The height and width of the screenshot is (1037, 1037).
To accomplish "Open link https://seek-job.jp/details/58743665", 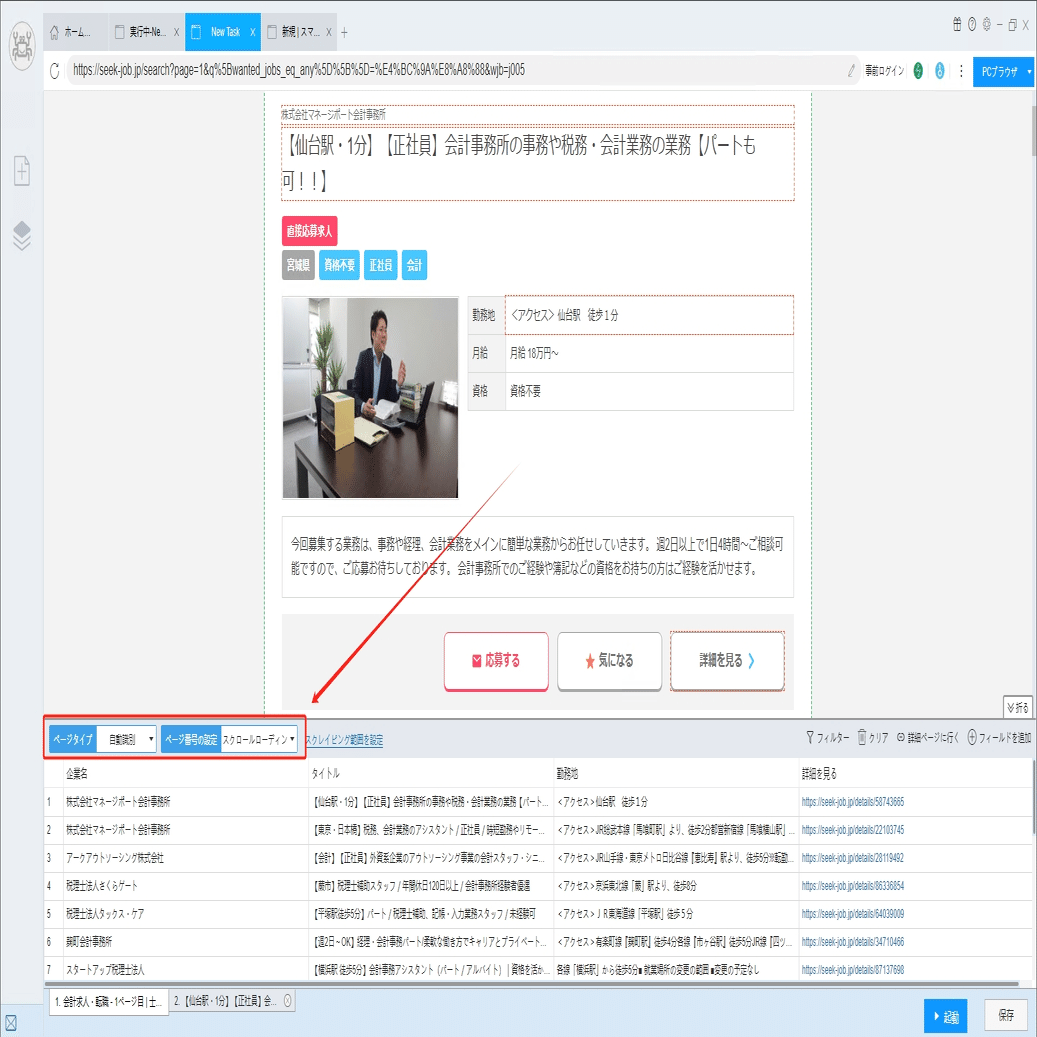I will [852, 802].
